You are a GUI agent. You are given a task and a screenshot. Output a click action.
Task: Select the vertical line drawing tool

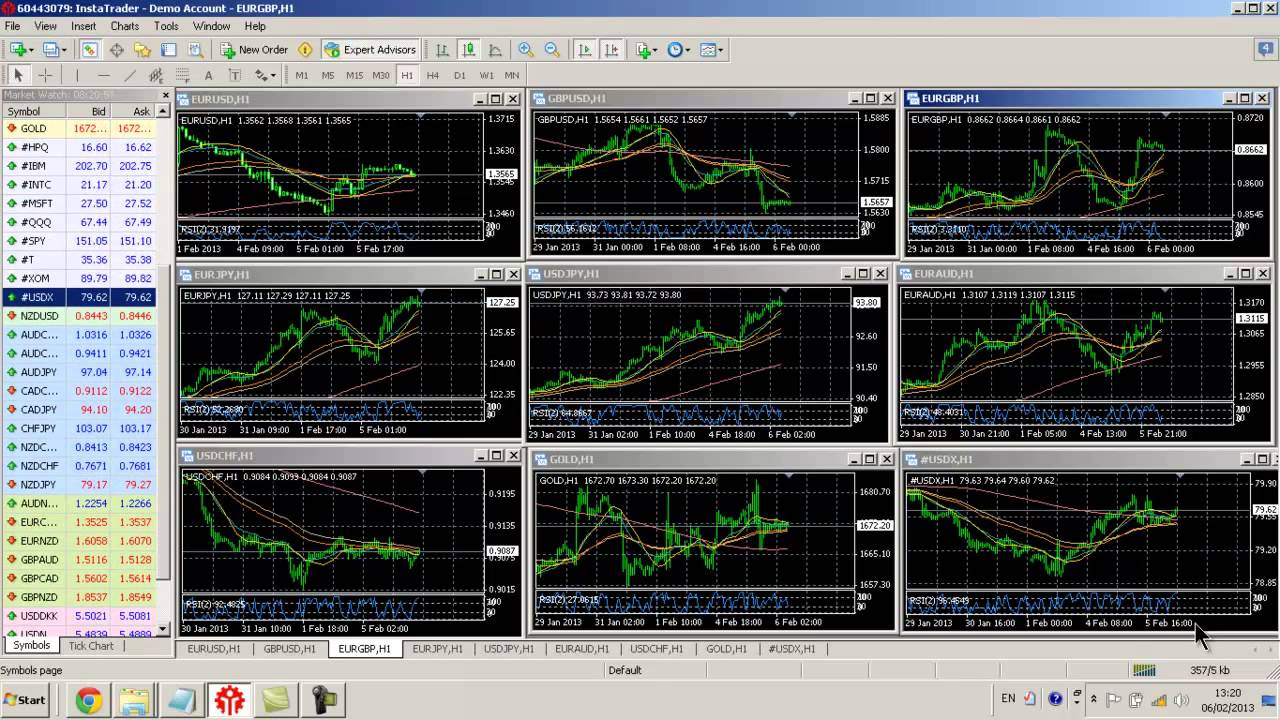(x=77, y=75)
